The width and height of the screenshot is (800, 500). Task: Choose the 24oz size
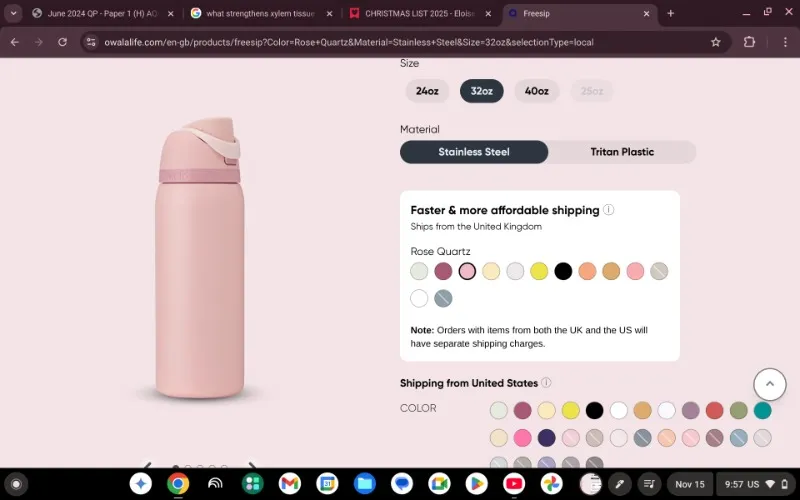pos(427,91)
